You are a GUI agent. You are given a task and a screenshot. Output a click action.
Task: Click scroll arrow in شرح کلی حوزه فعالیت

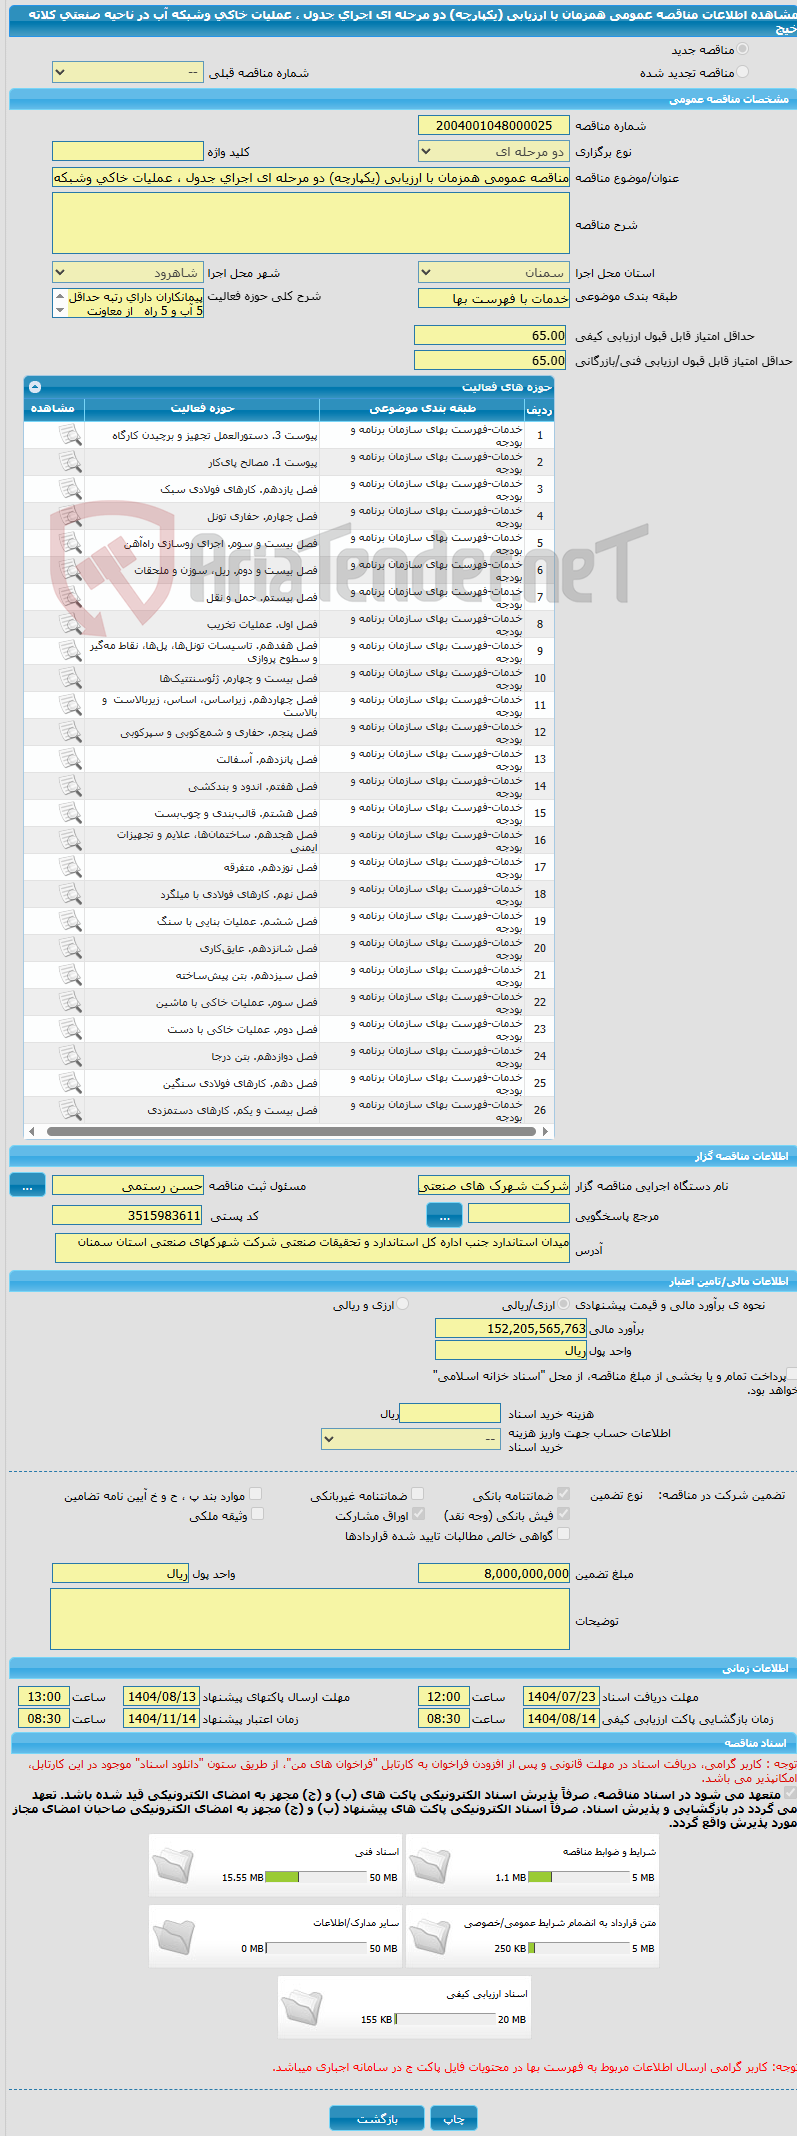coord(59,310)
